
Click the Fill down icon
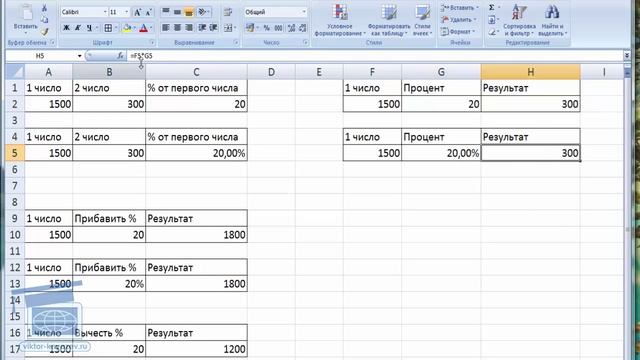coord(492,20)
